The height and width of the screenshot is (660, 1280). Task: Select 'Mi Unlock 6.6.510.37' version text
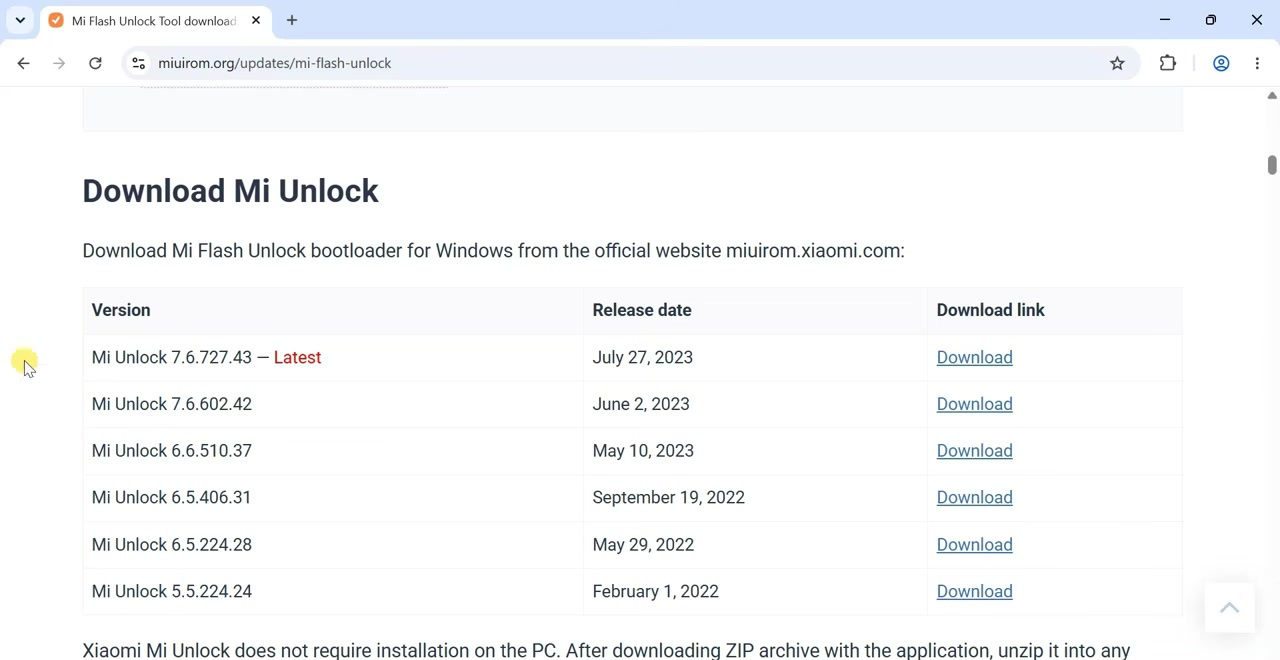(x=172, y=451)
